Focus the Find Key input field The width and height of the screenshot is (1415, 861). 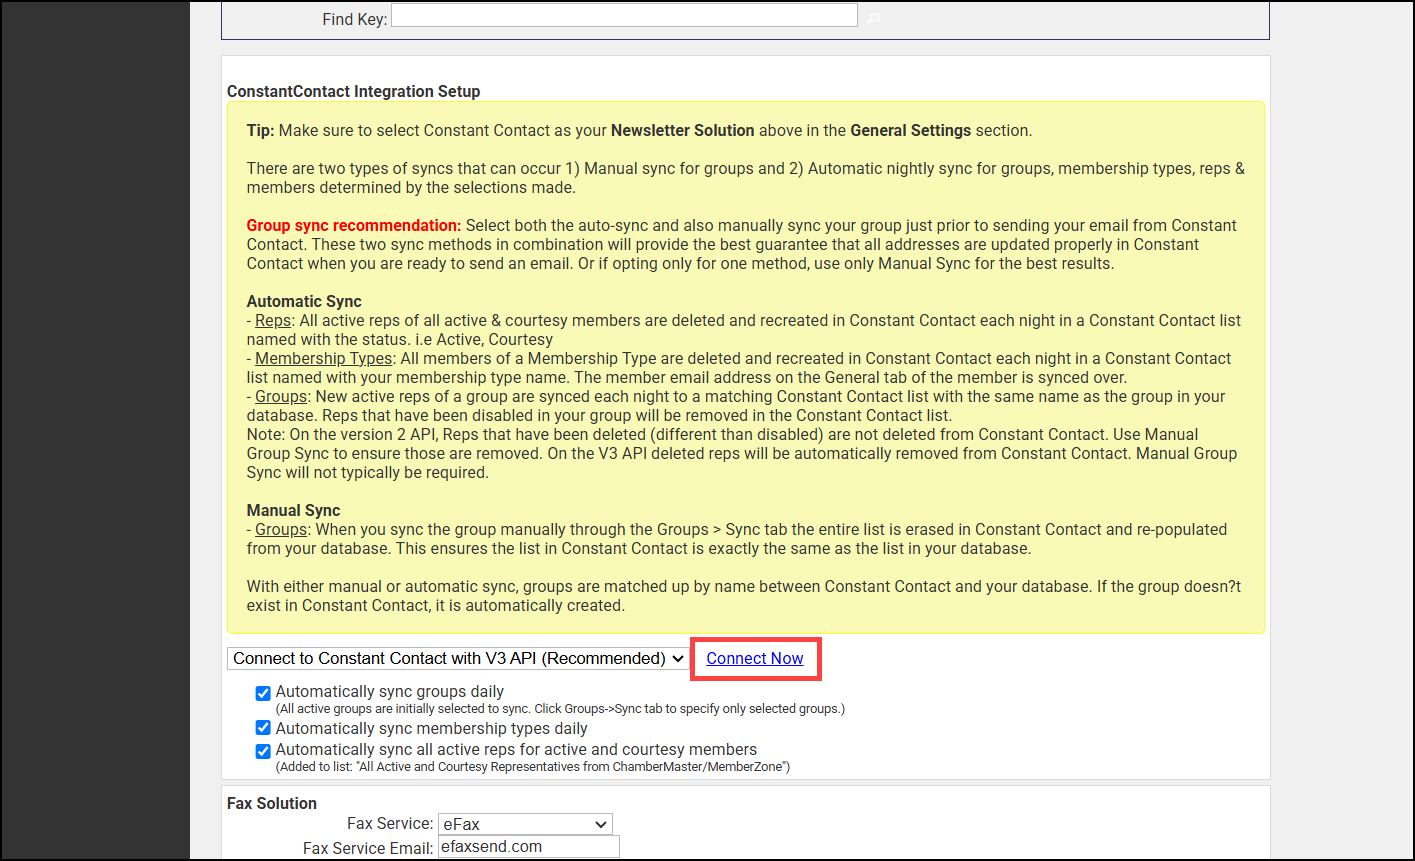624,16
